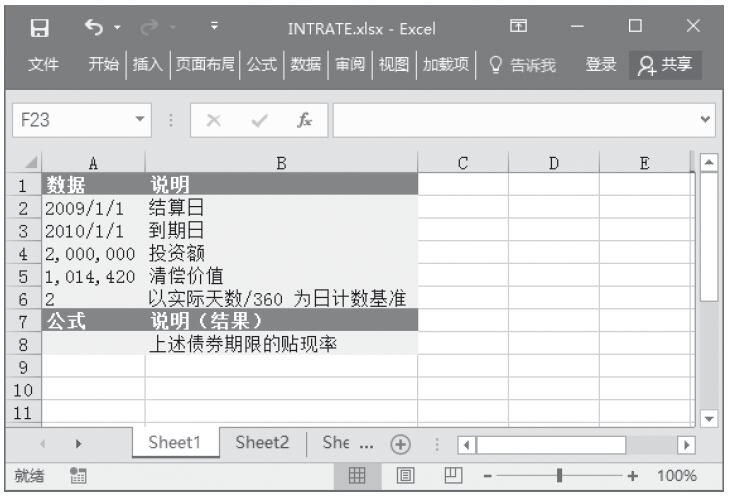Switch to the Sheet2 tab
The image size is (729, 497).
(262, 443)
